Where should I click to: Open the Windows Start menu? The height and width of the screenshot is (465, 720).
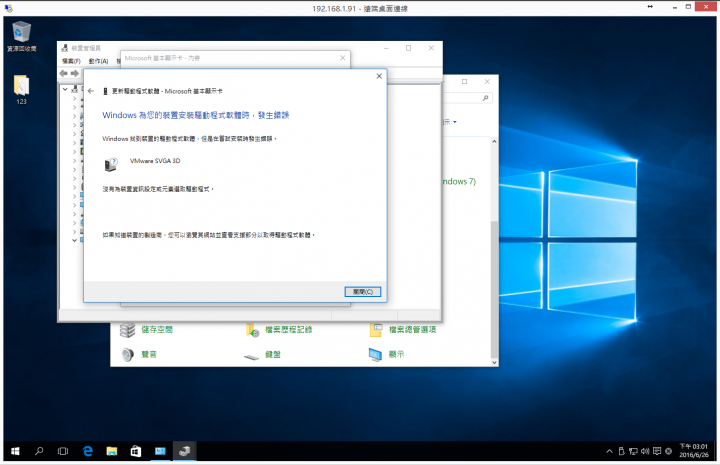[x=15, y=451]
